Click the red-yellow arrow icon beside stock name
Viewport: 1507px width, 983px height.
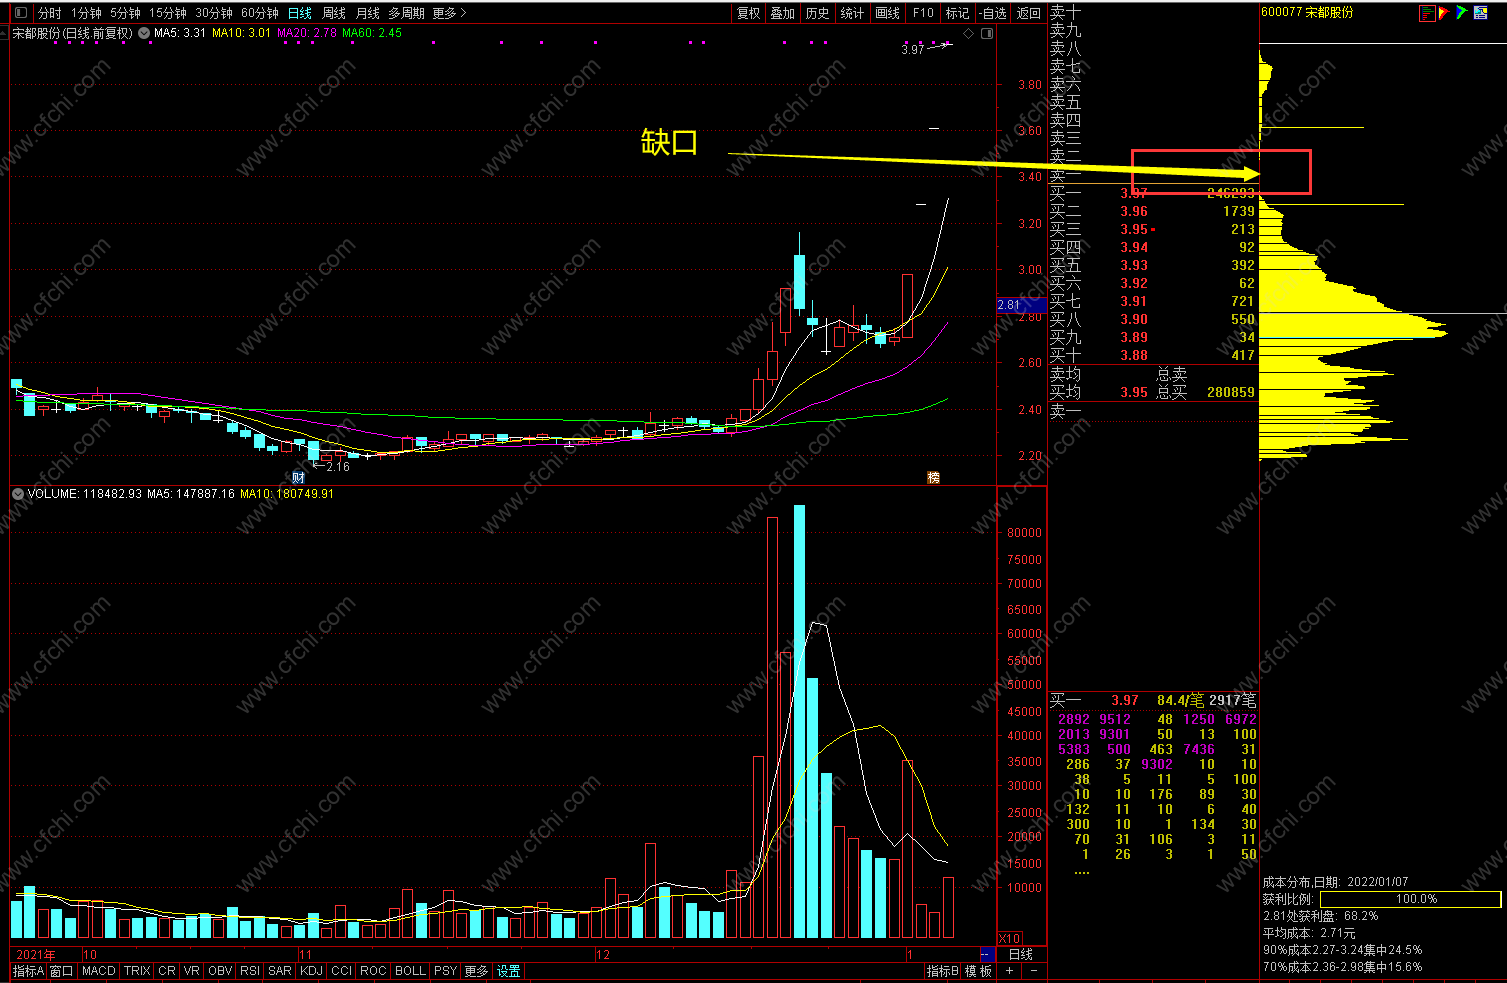tap(1444, 13)
